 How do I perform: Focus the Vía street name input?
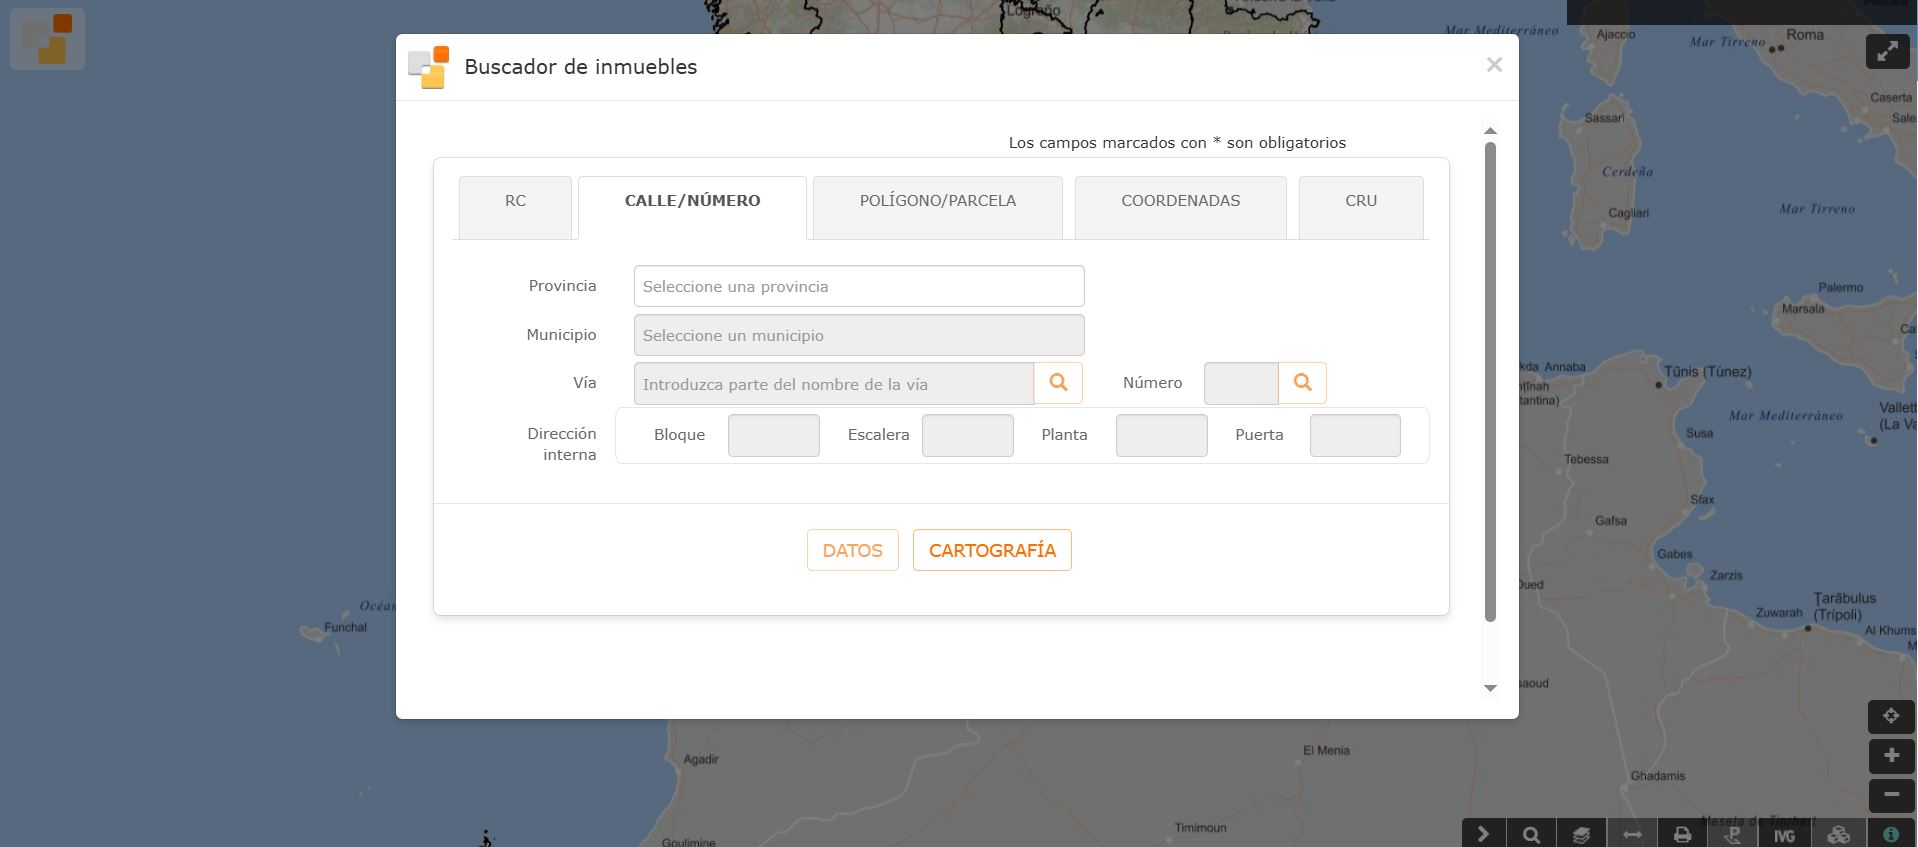pyautogui.click(x=834, y=384)
